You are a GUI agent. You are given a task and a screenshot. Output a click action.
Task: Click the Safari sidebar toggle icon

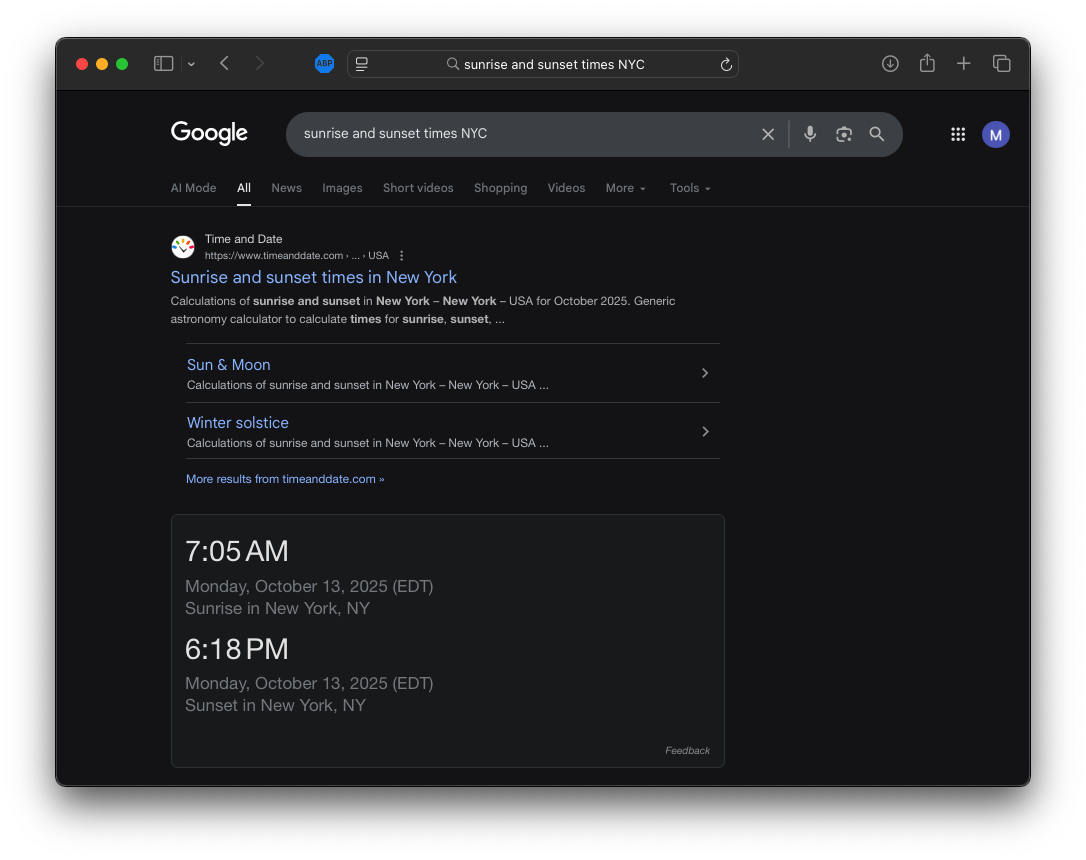(163, 64)
